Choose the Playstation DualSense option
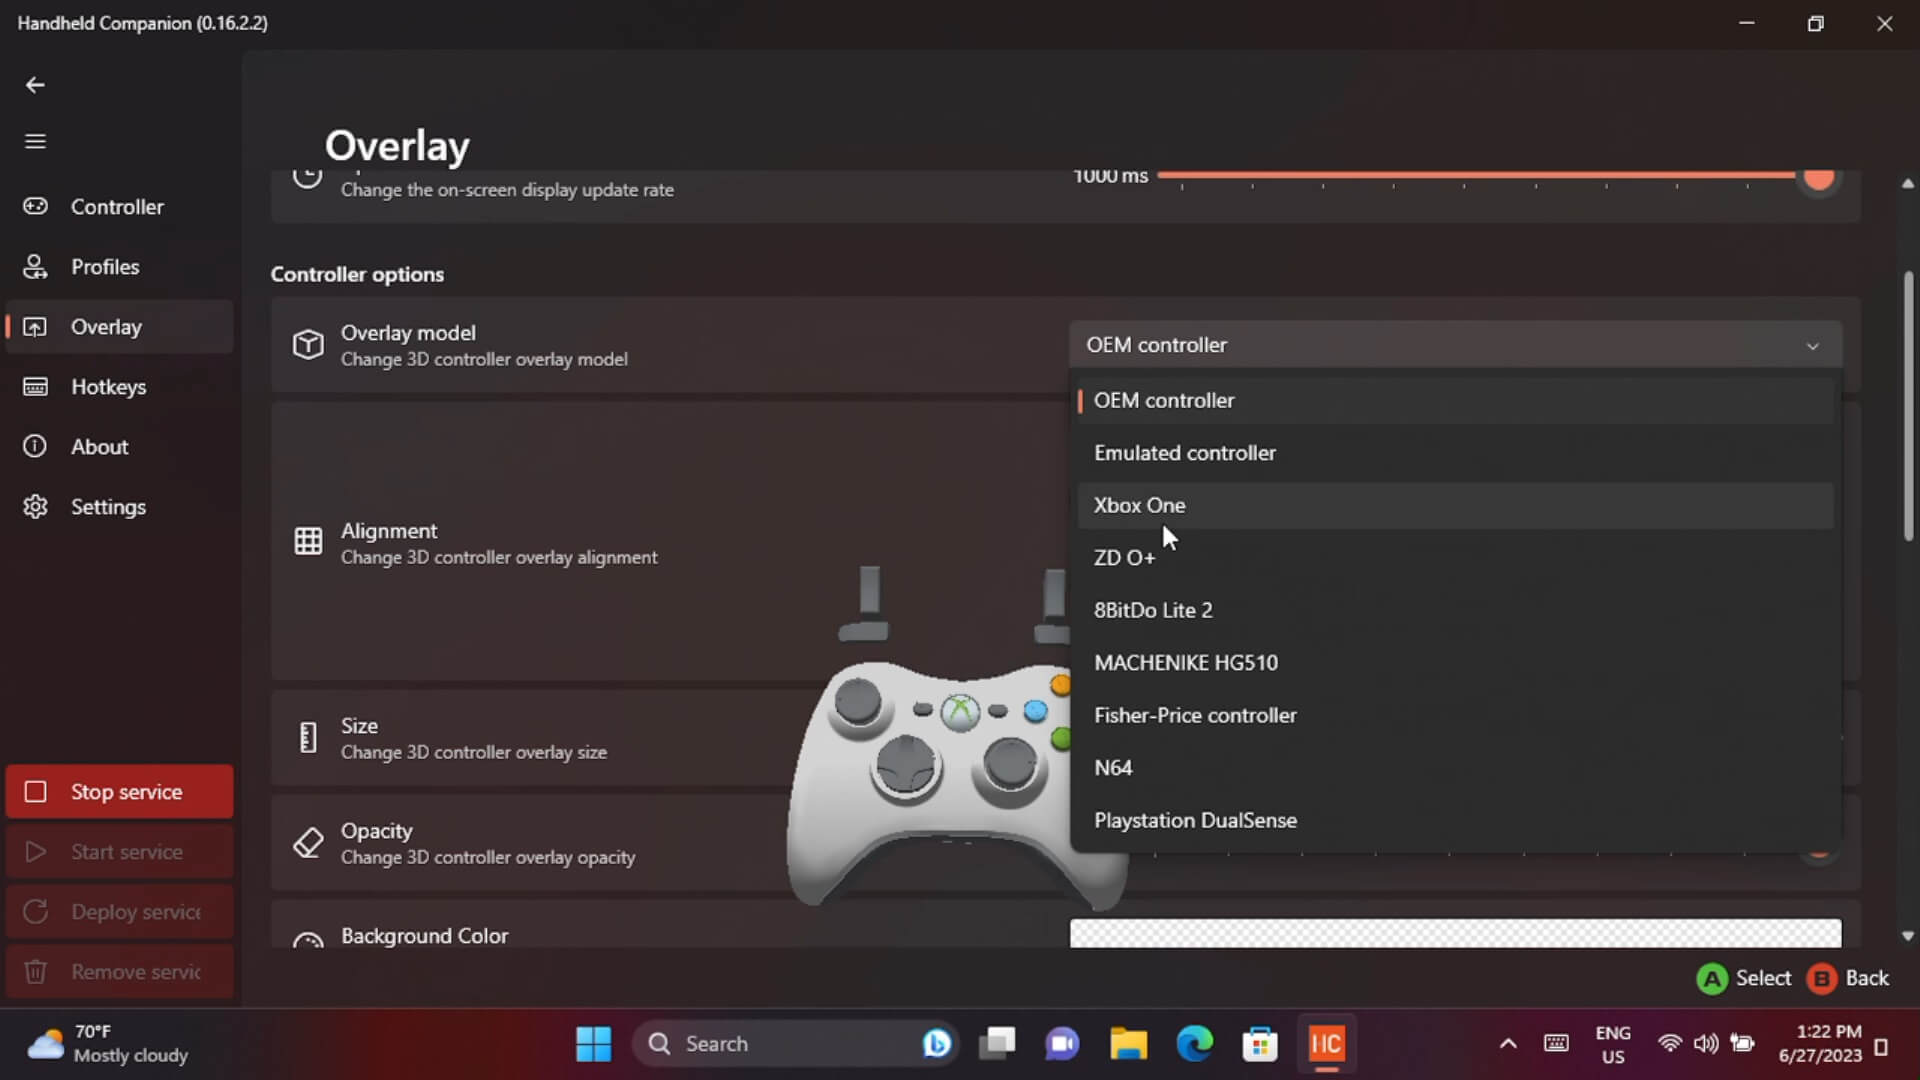 tap(1195, 820)
